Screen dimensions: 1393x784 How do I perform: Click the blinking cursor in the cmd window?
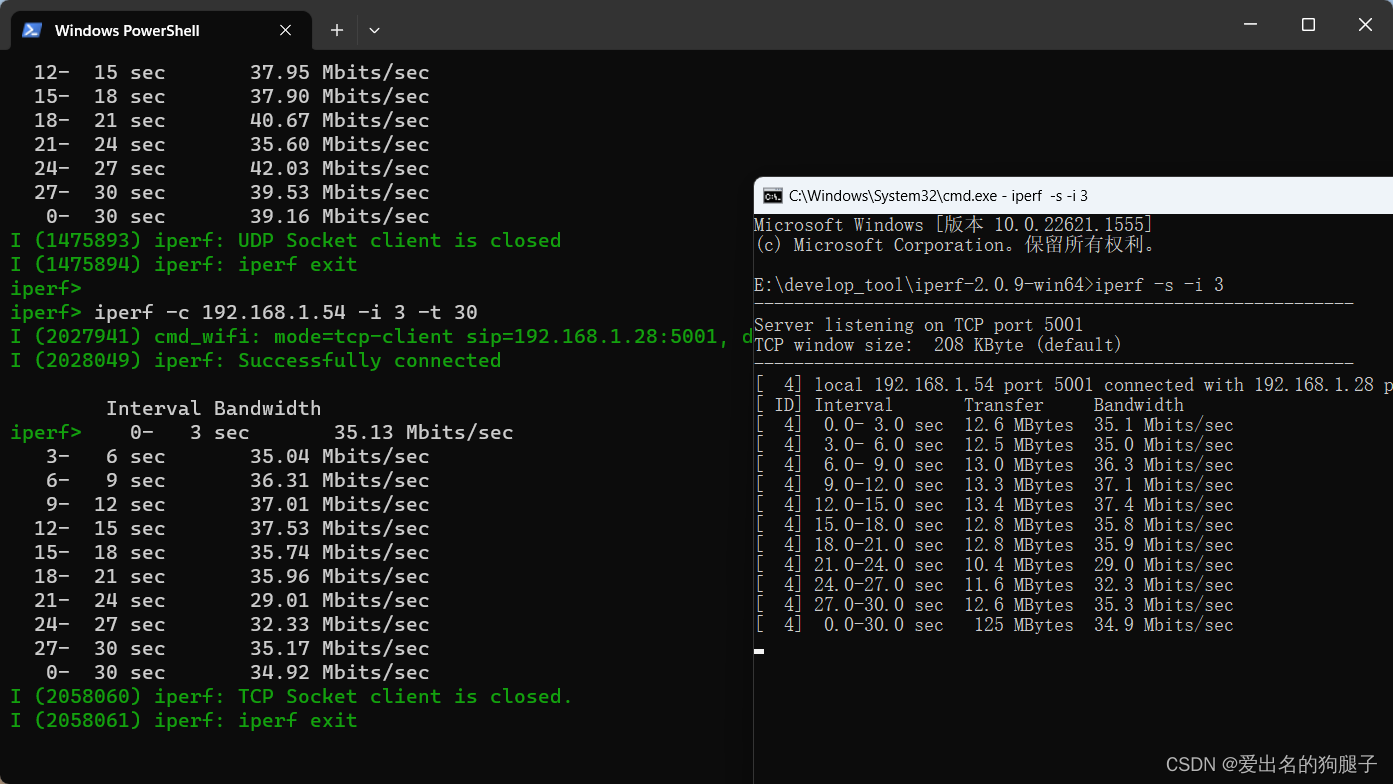(x=759, y=651)
